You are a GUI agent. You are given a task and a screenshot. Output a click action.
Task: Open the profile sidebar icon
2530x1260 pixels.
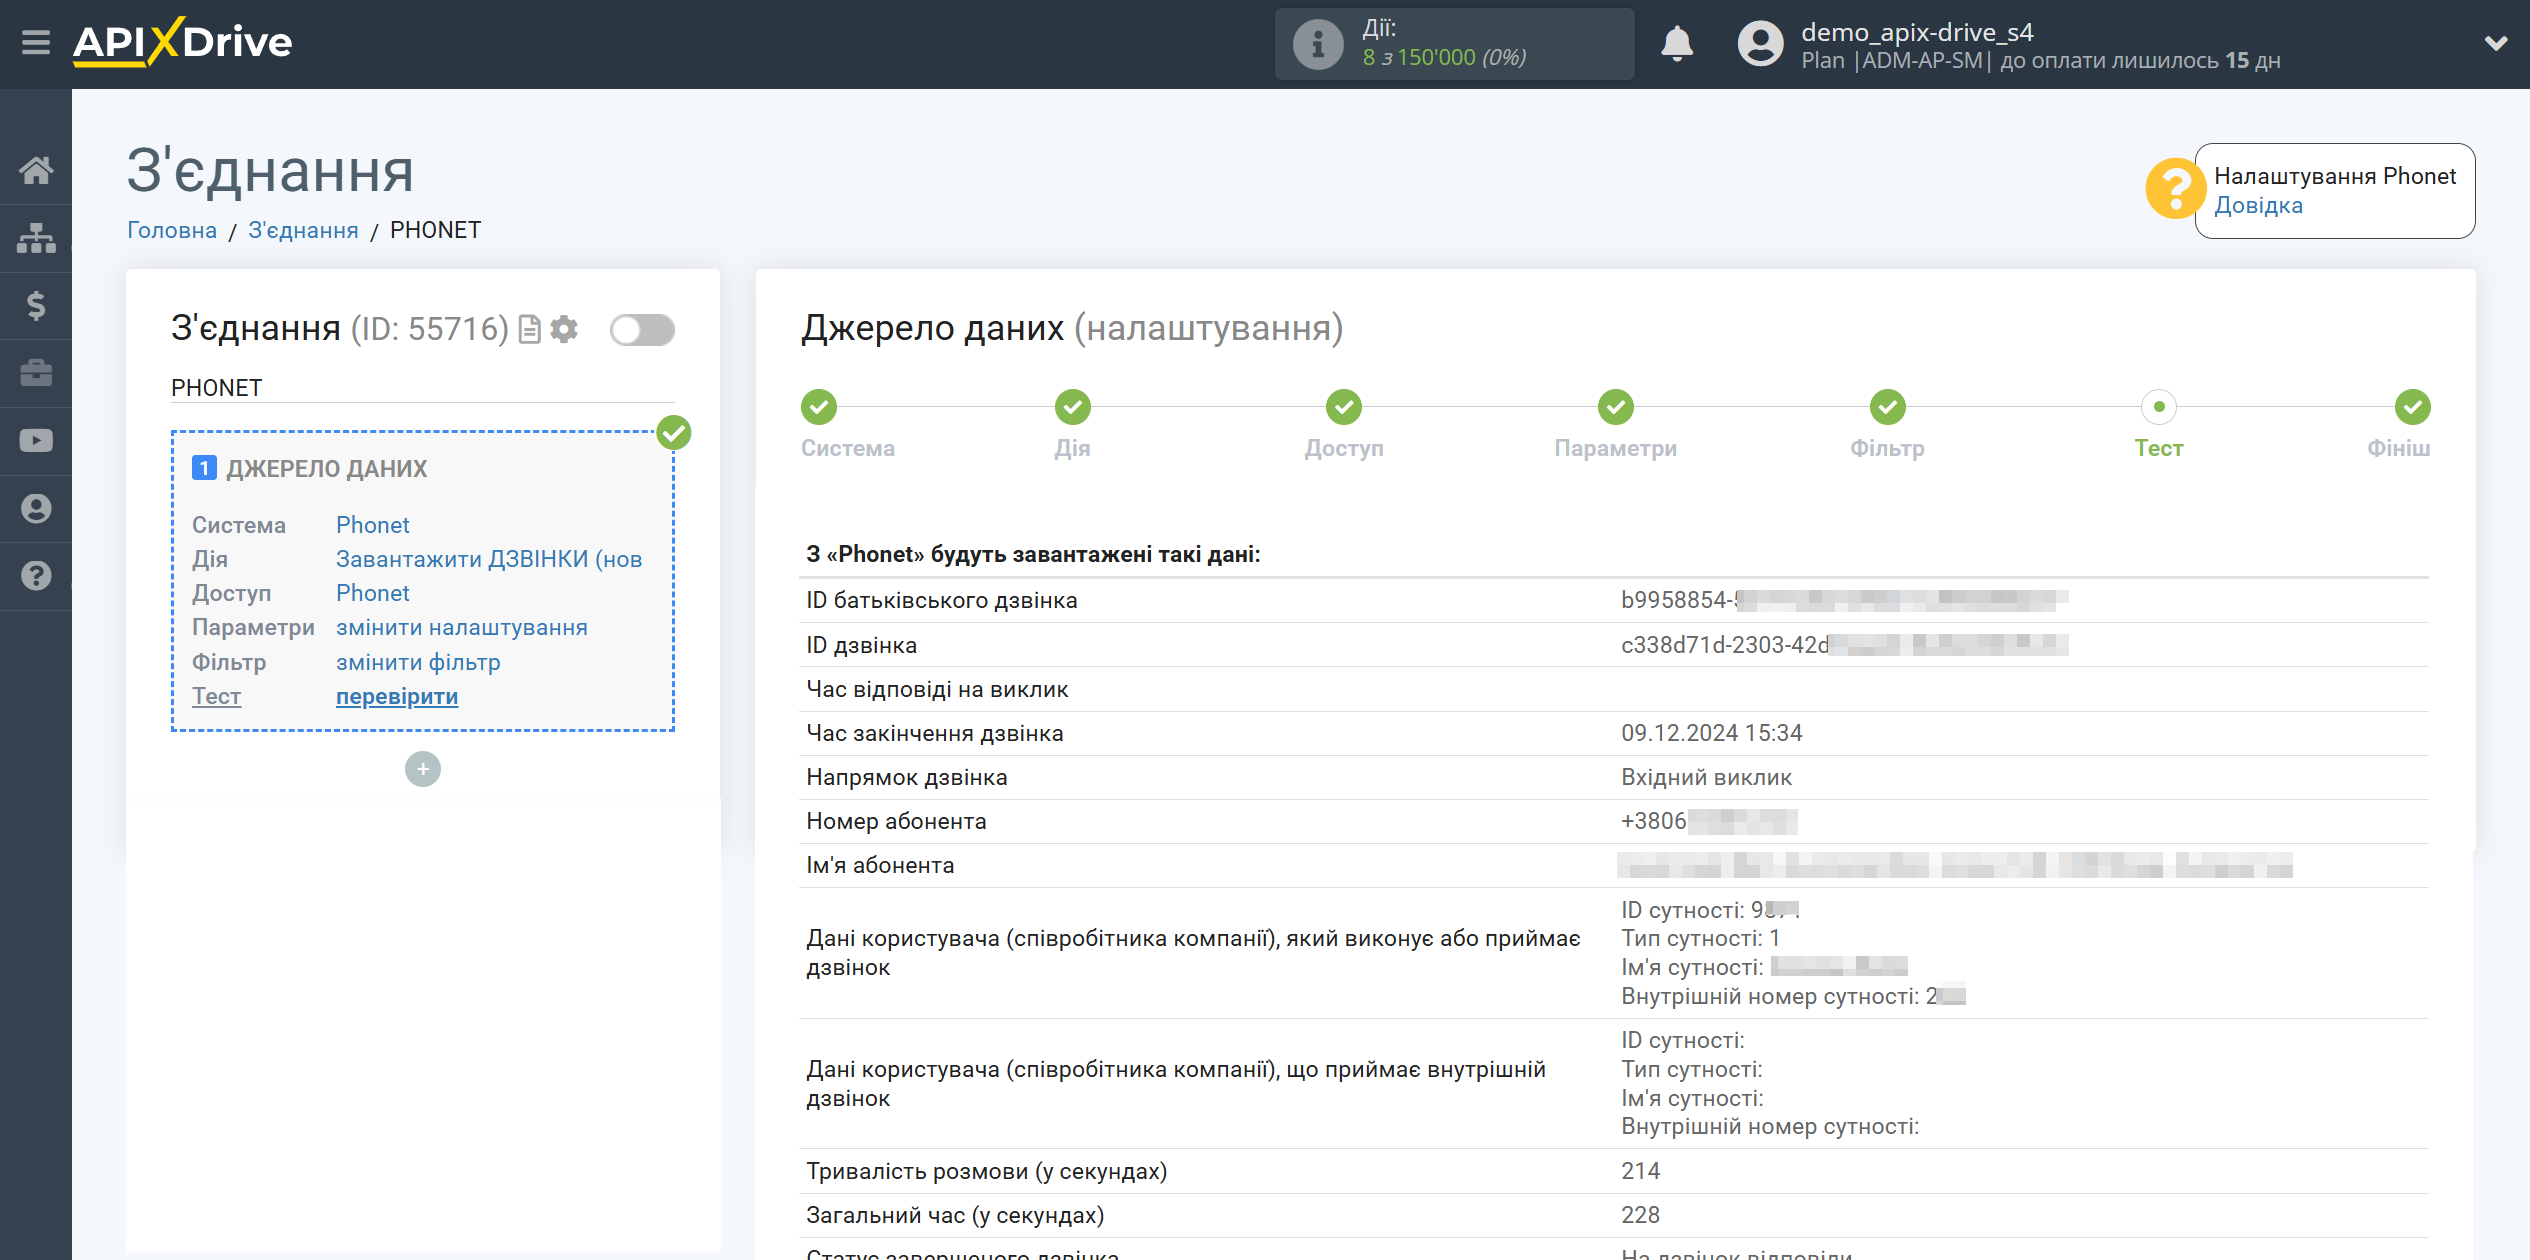36,509
